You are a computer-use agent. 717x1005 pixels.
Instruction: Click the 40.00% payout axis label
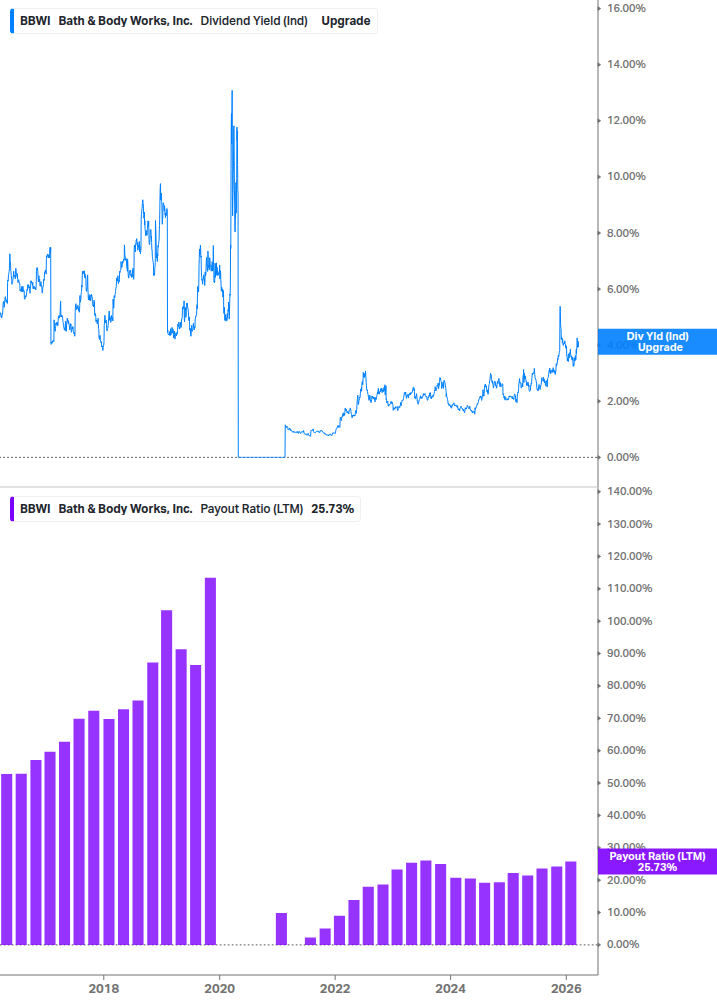point(626,815)
